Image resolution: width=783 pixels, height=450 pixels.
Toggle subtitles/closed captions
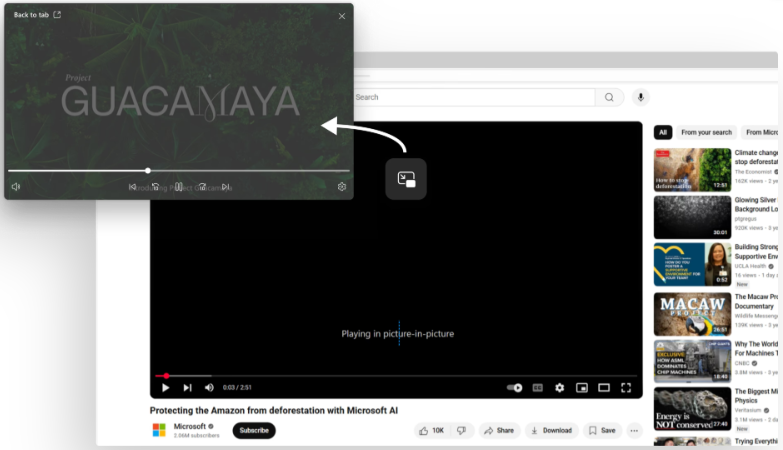coord(537,388)
